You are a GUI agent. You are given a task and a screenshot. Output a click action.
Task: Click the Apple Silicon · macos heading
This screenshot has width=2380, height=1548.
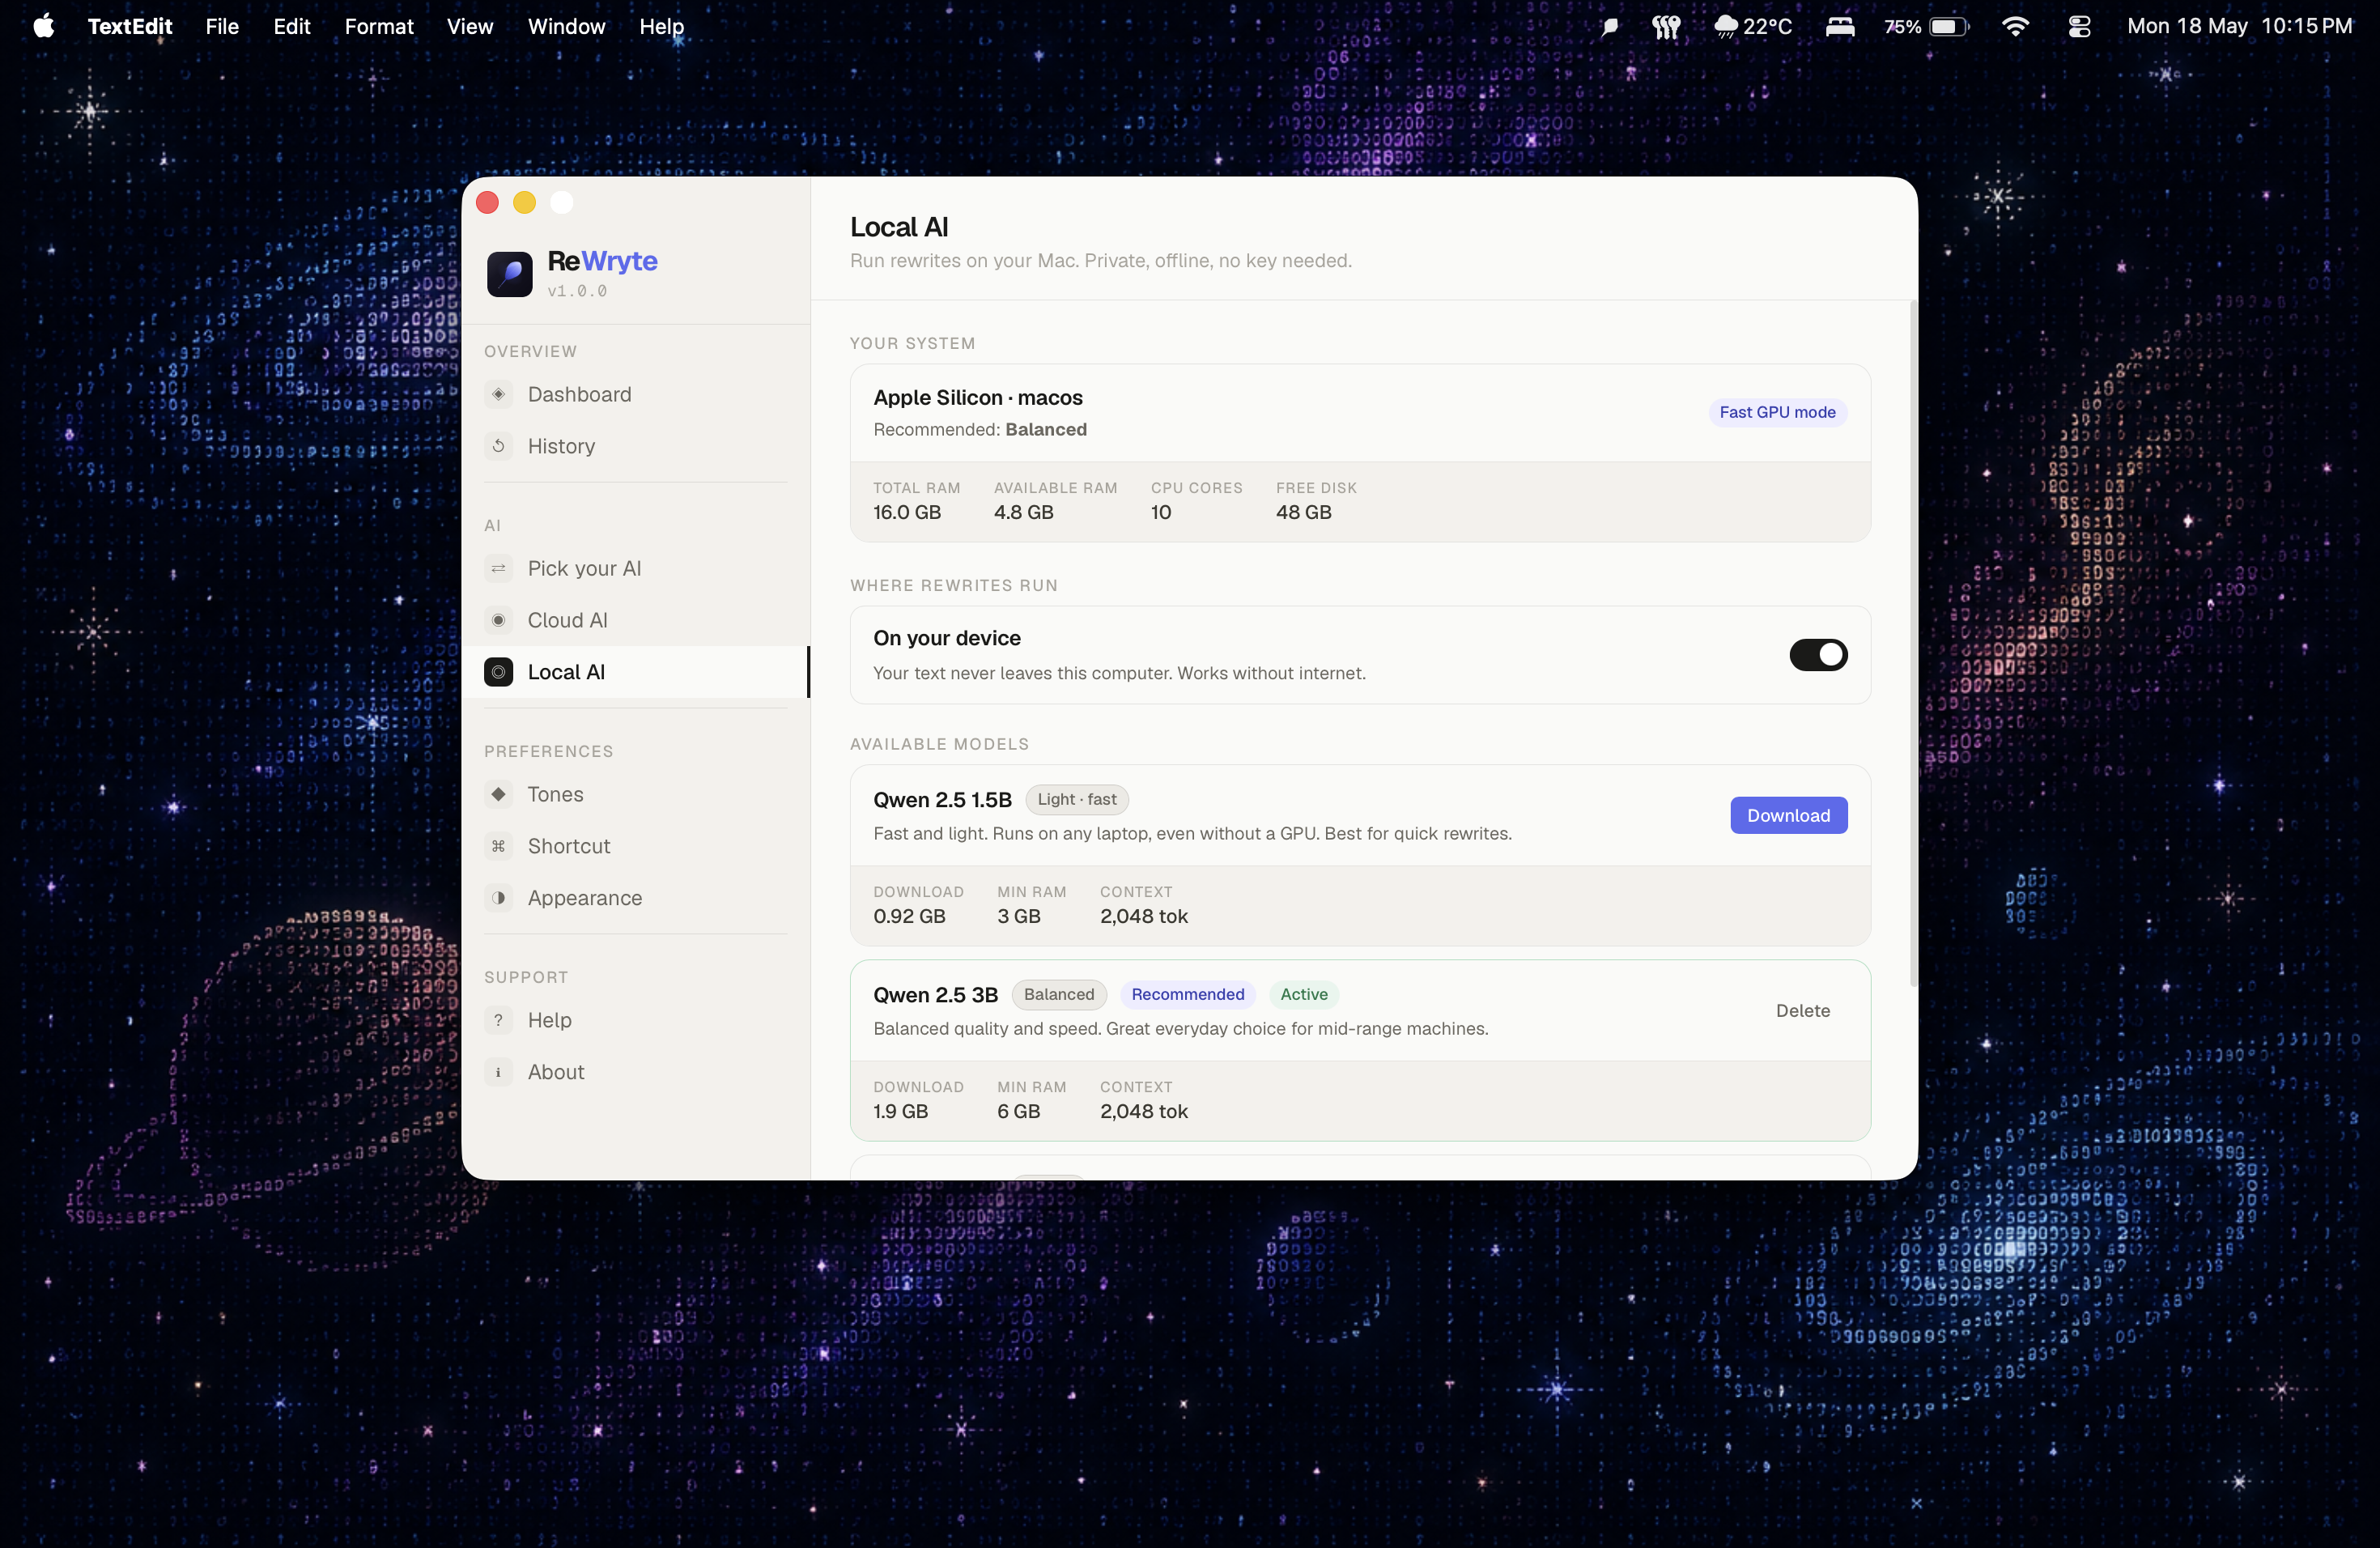tap(977, 397)
